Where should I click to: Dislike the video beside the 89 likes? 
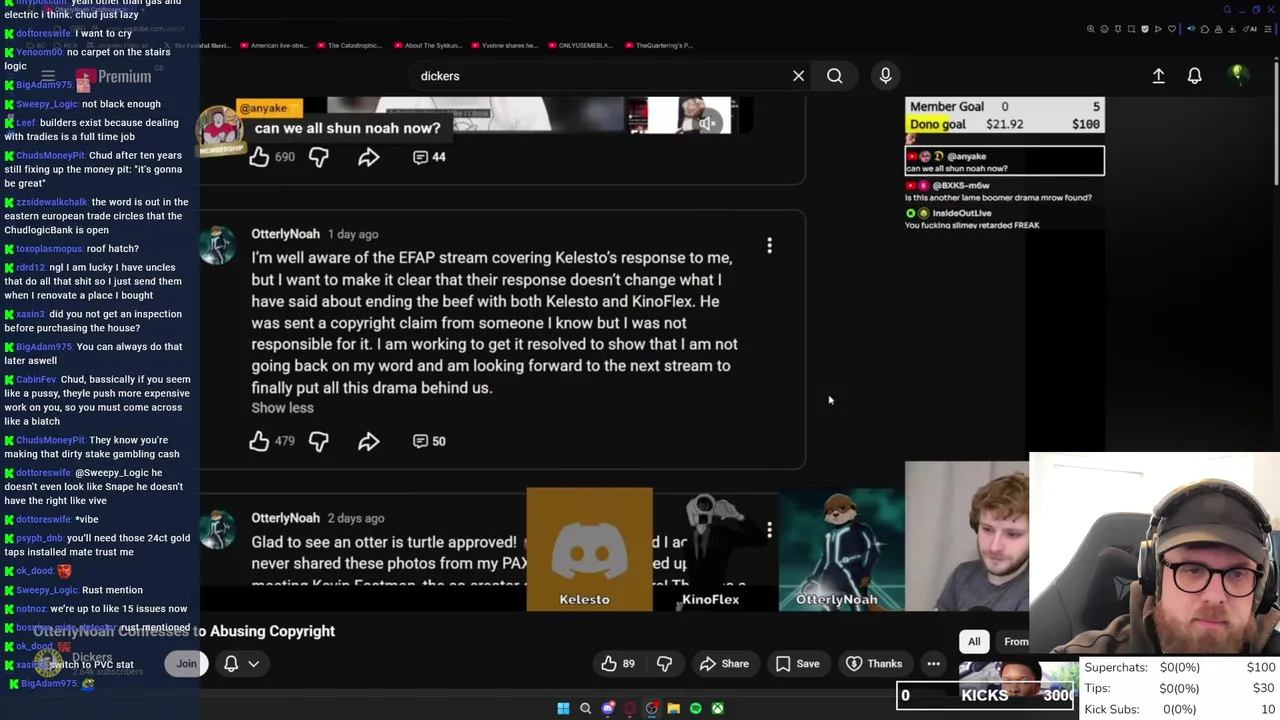point(664,664)
